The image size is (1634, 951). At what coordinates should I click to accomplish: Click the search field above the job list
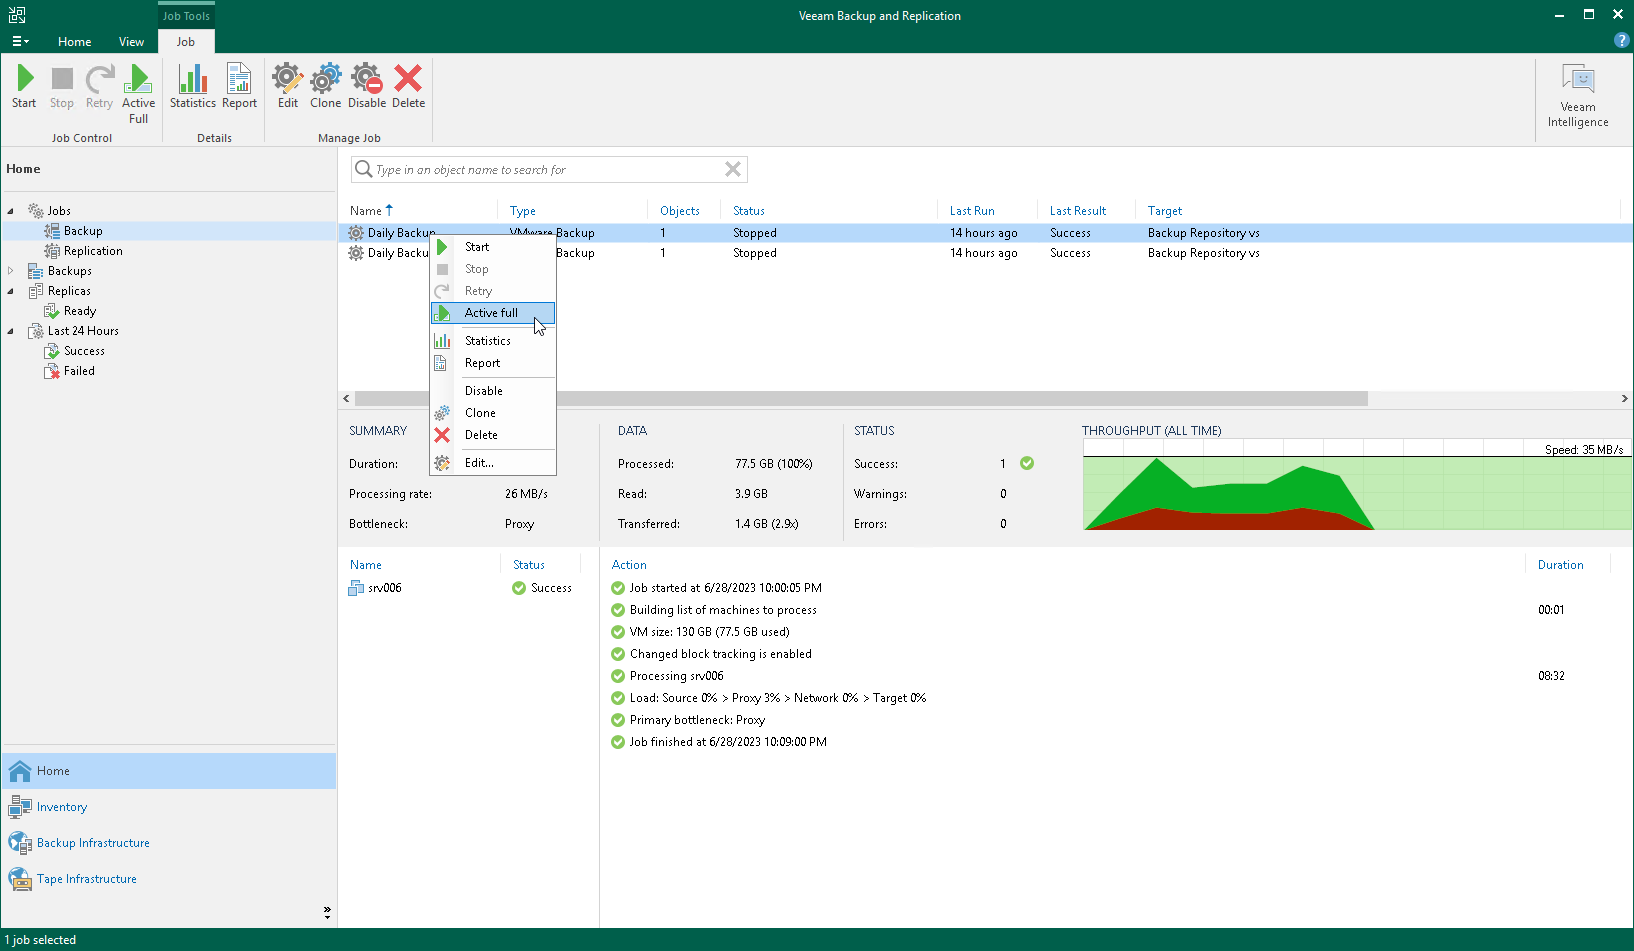click(548, 169)
